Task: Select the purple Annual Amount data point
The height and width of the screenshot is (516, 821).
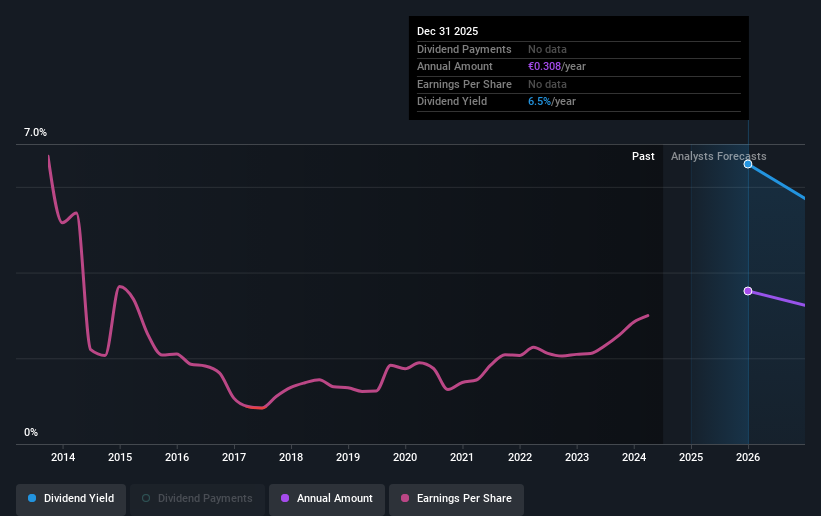Action: coord(748,291)
